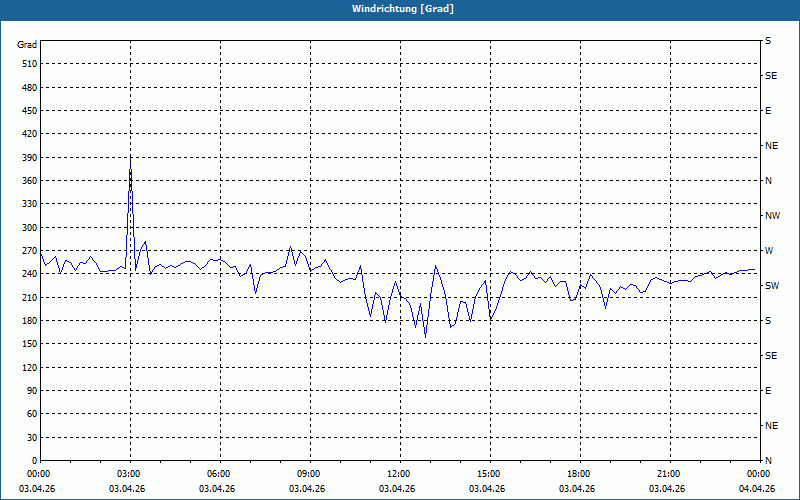Click the SE compass label between 480 and 510

771,76
